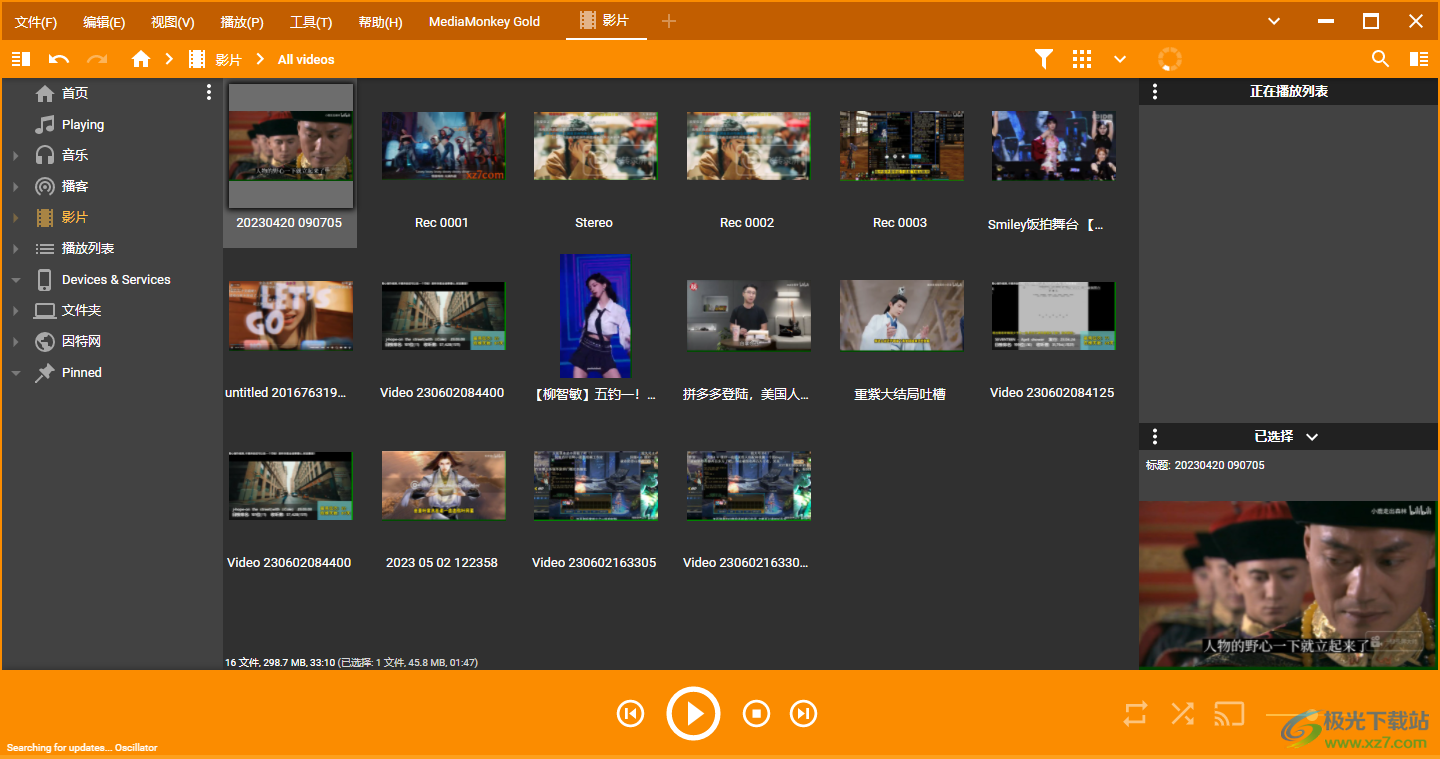Viewport: 1440px width, 759px height.
Task: Click All videos breadcrumb link
Action: 306,59
